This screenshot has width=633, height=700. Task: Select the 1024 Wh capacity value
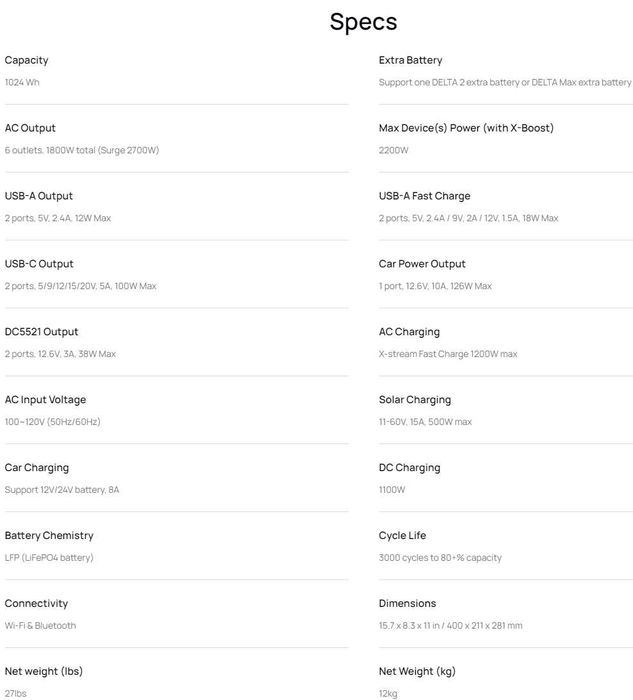(22, 82)
